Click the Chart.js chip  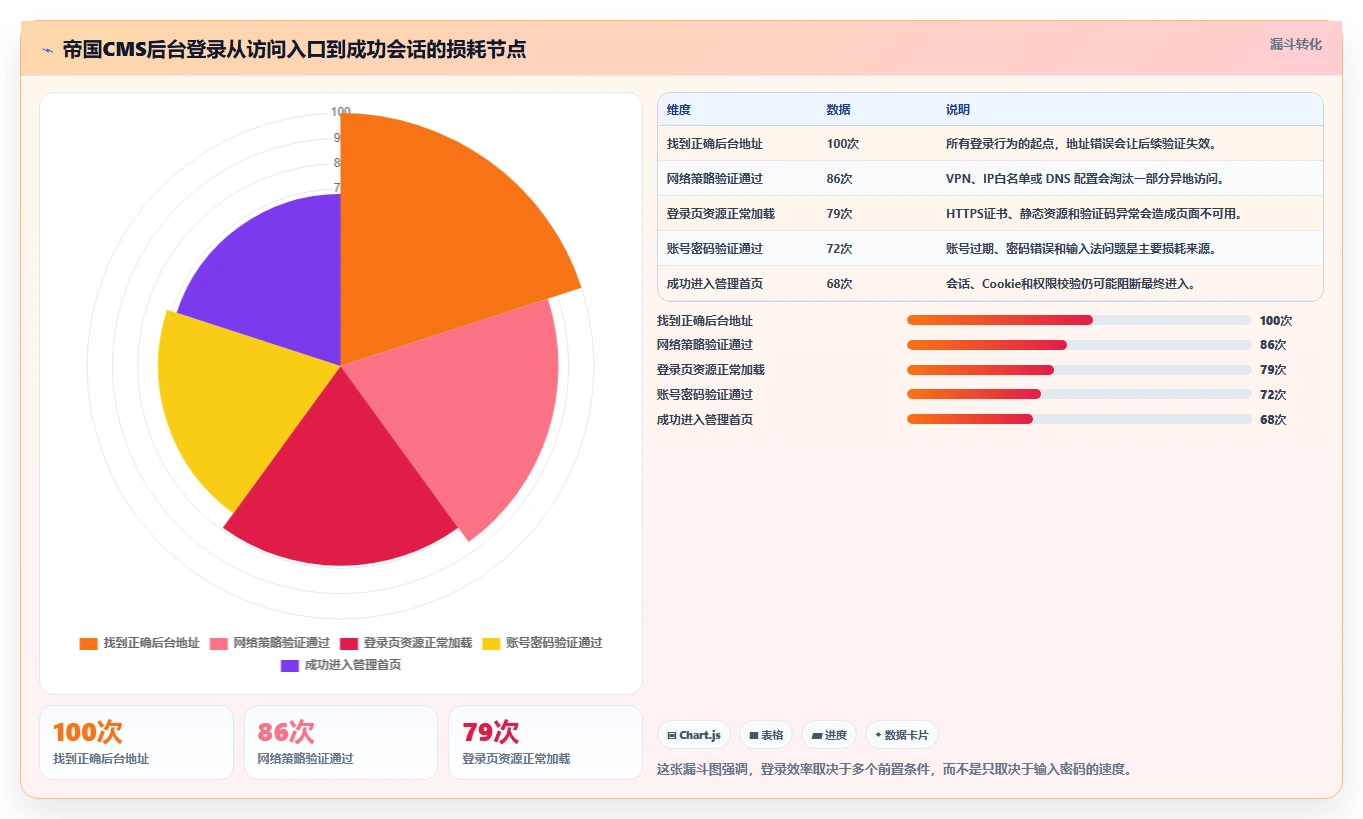click(694, 735)
